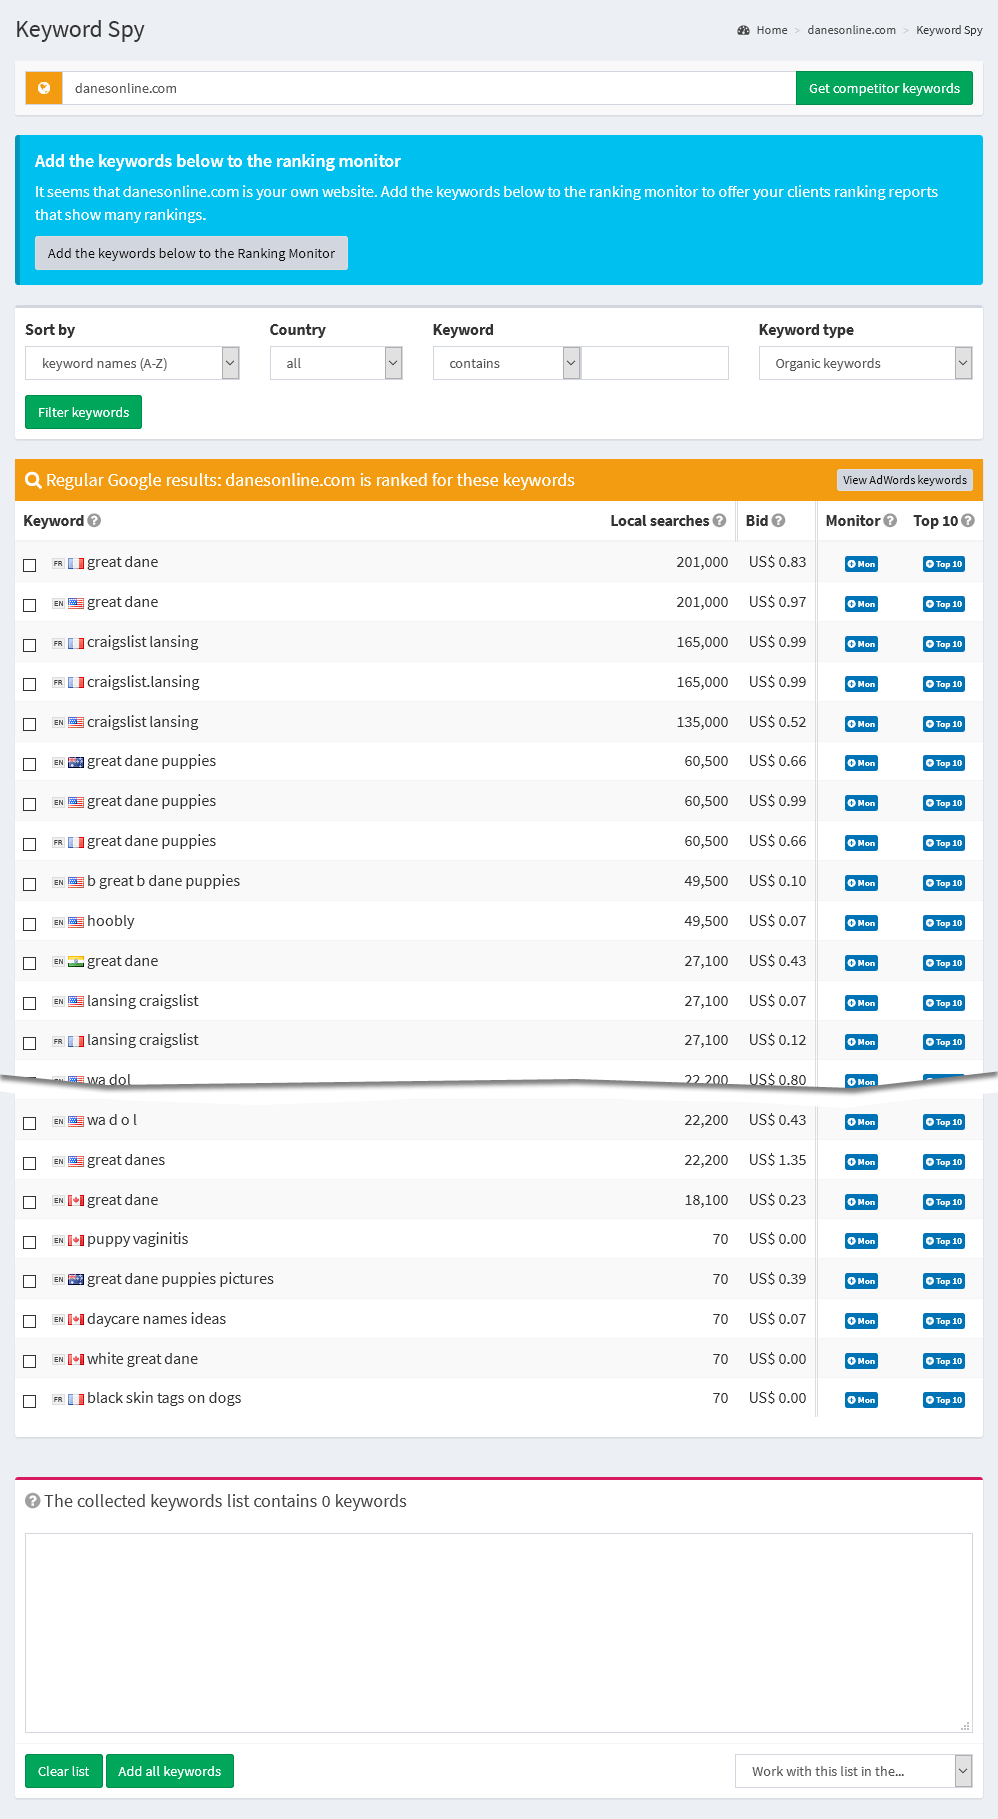
Task: Open 'Work with this list in the...' dropdown
Action: tap(853, 1771)
